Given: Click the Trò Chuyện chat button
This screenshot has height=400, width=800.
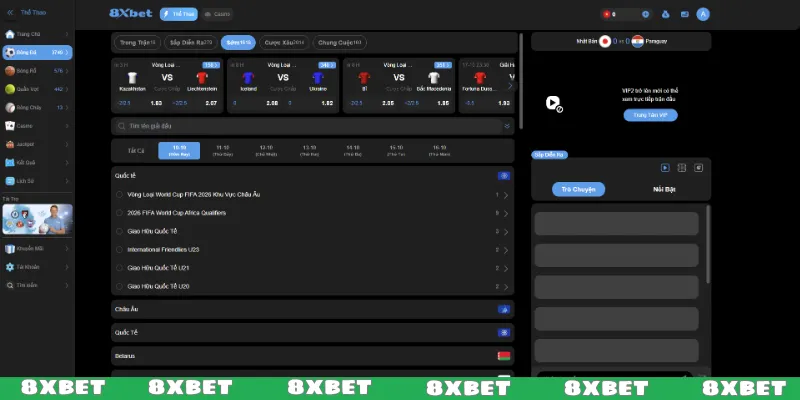Looking at the screenshot, I should 578,189.
